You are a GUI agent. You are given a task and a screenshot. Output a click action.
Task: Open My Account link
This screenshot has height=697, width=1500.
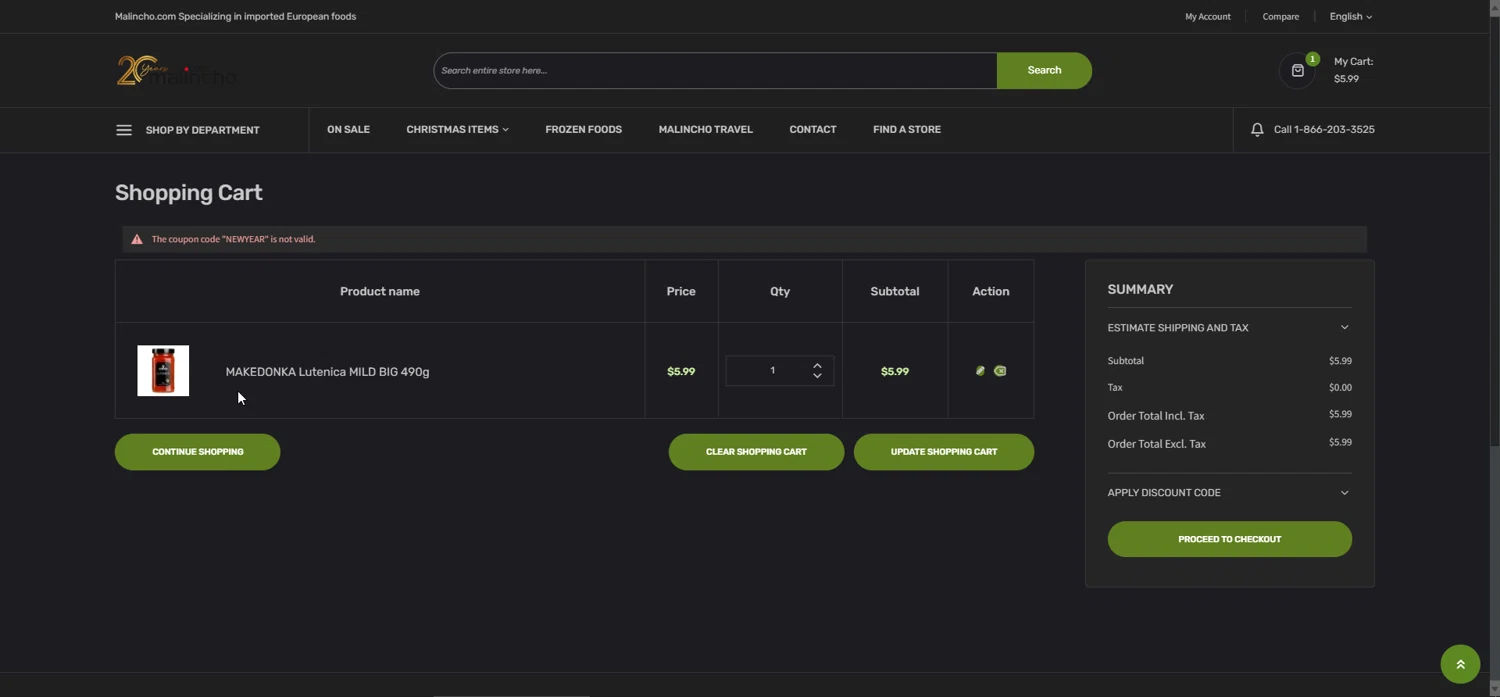point(1207,16)
